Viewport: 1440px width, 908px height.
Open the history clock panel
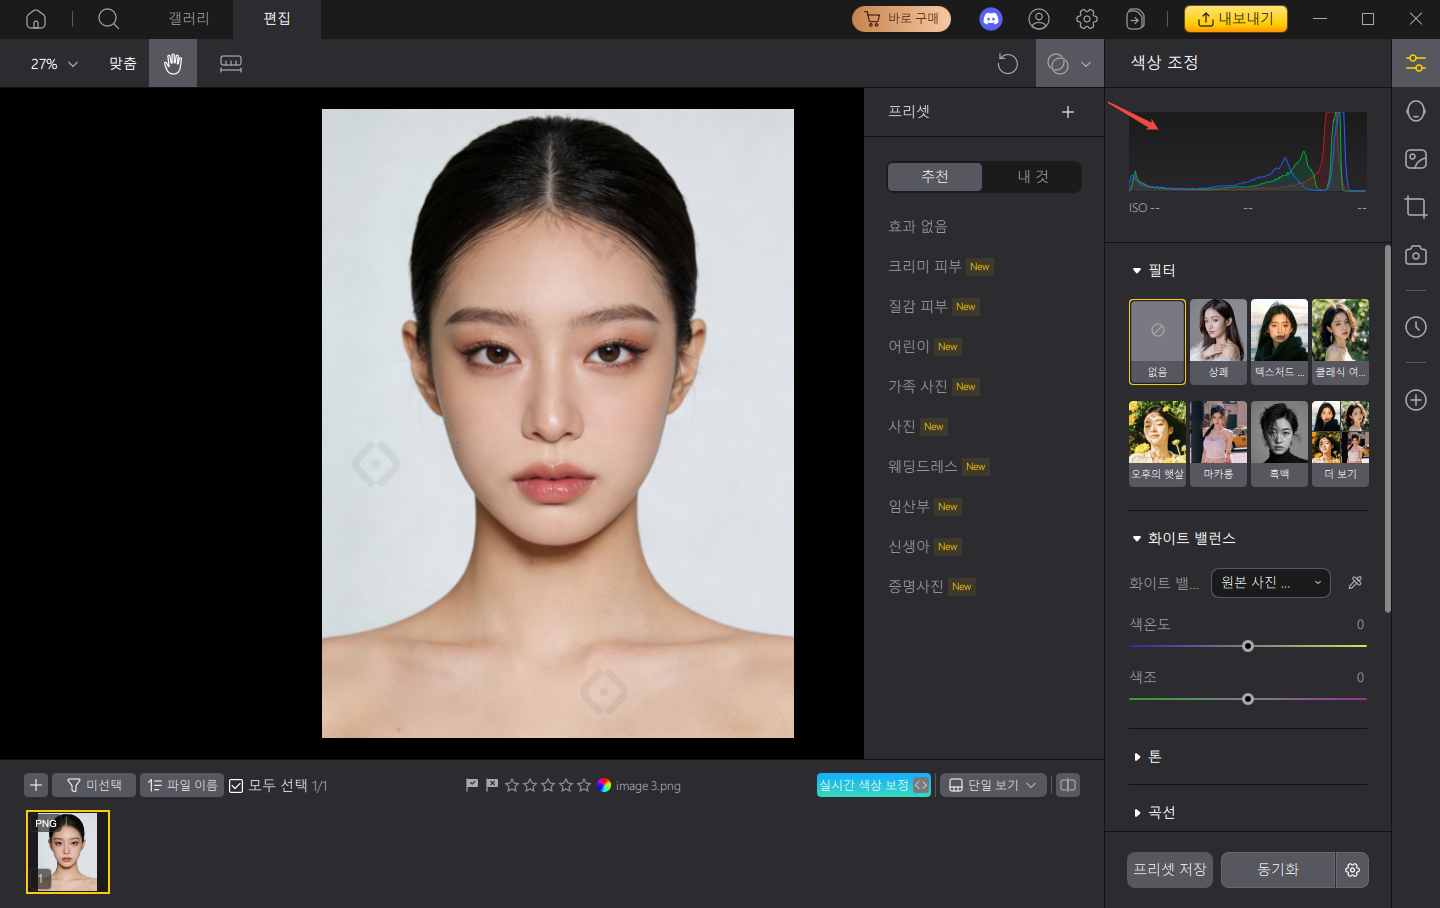(1415, 327)
